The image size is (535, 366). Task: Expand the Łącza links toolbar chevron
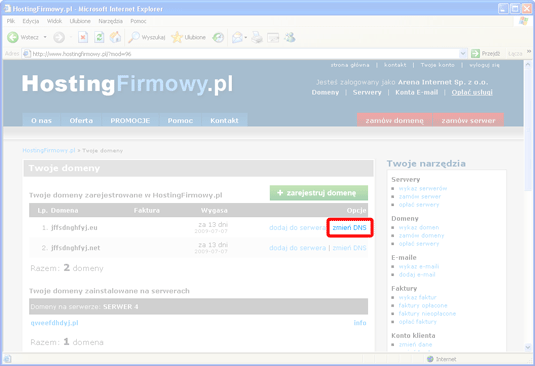coord(529,52)
